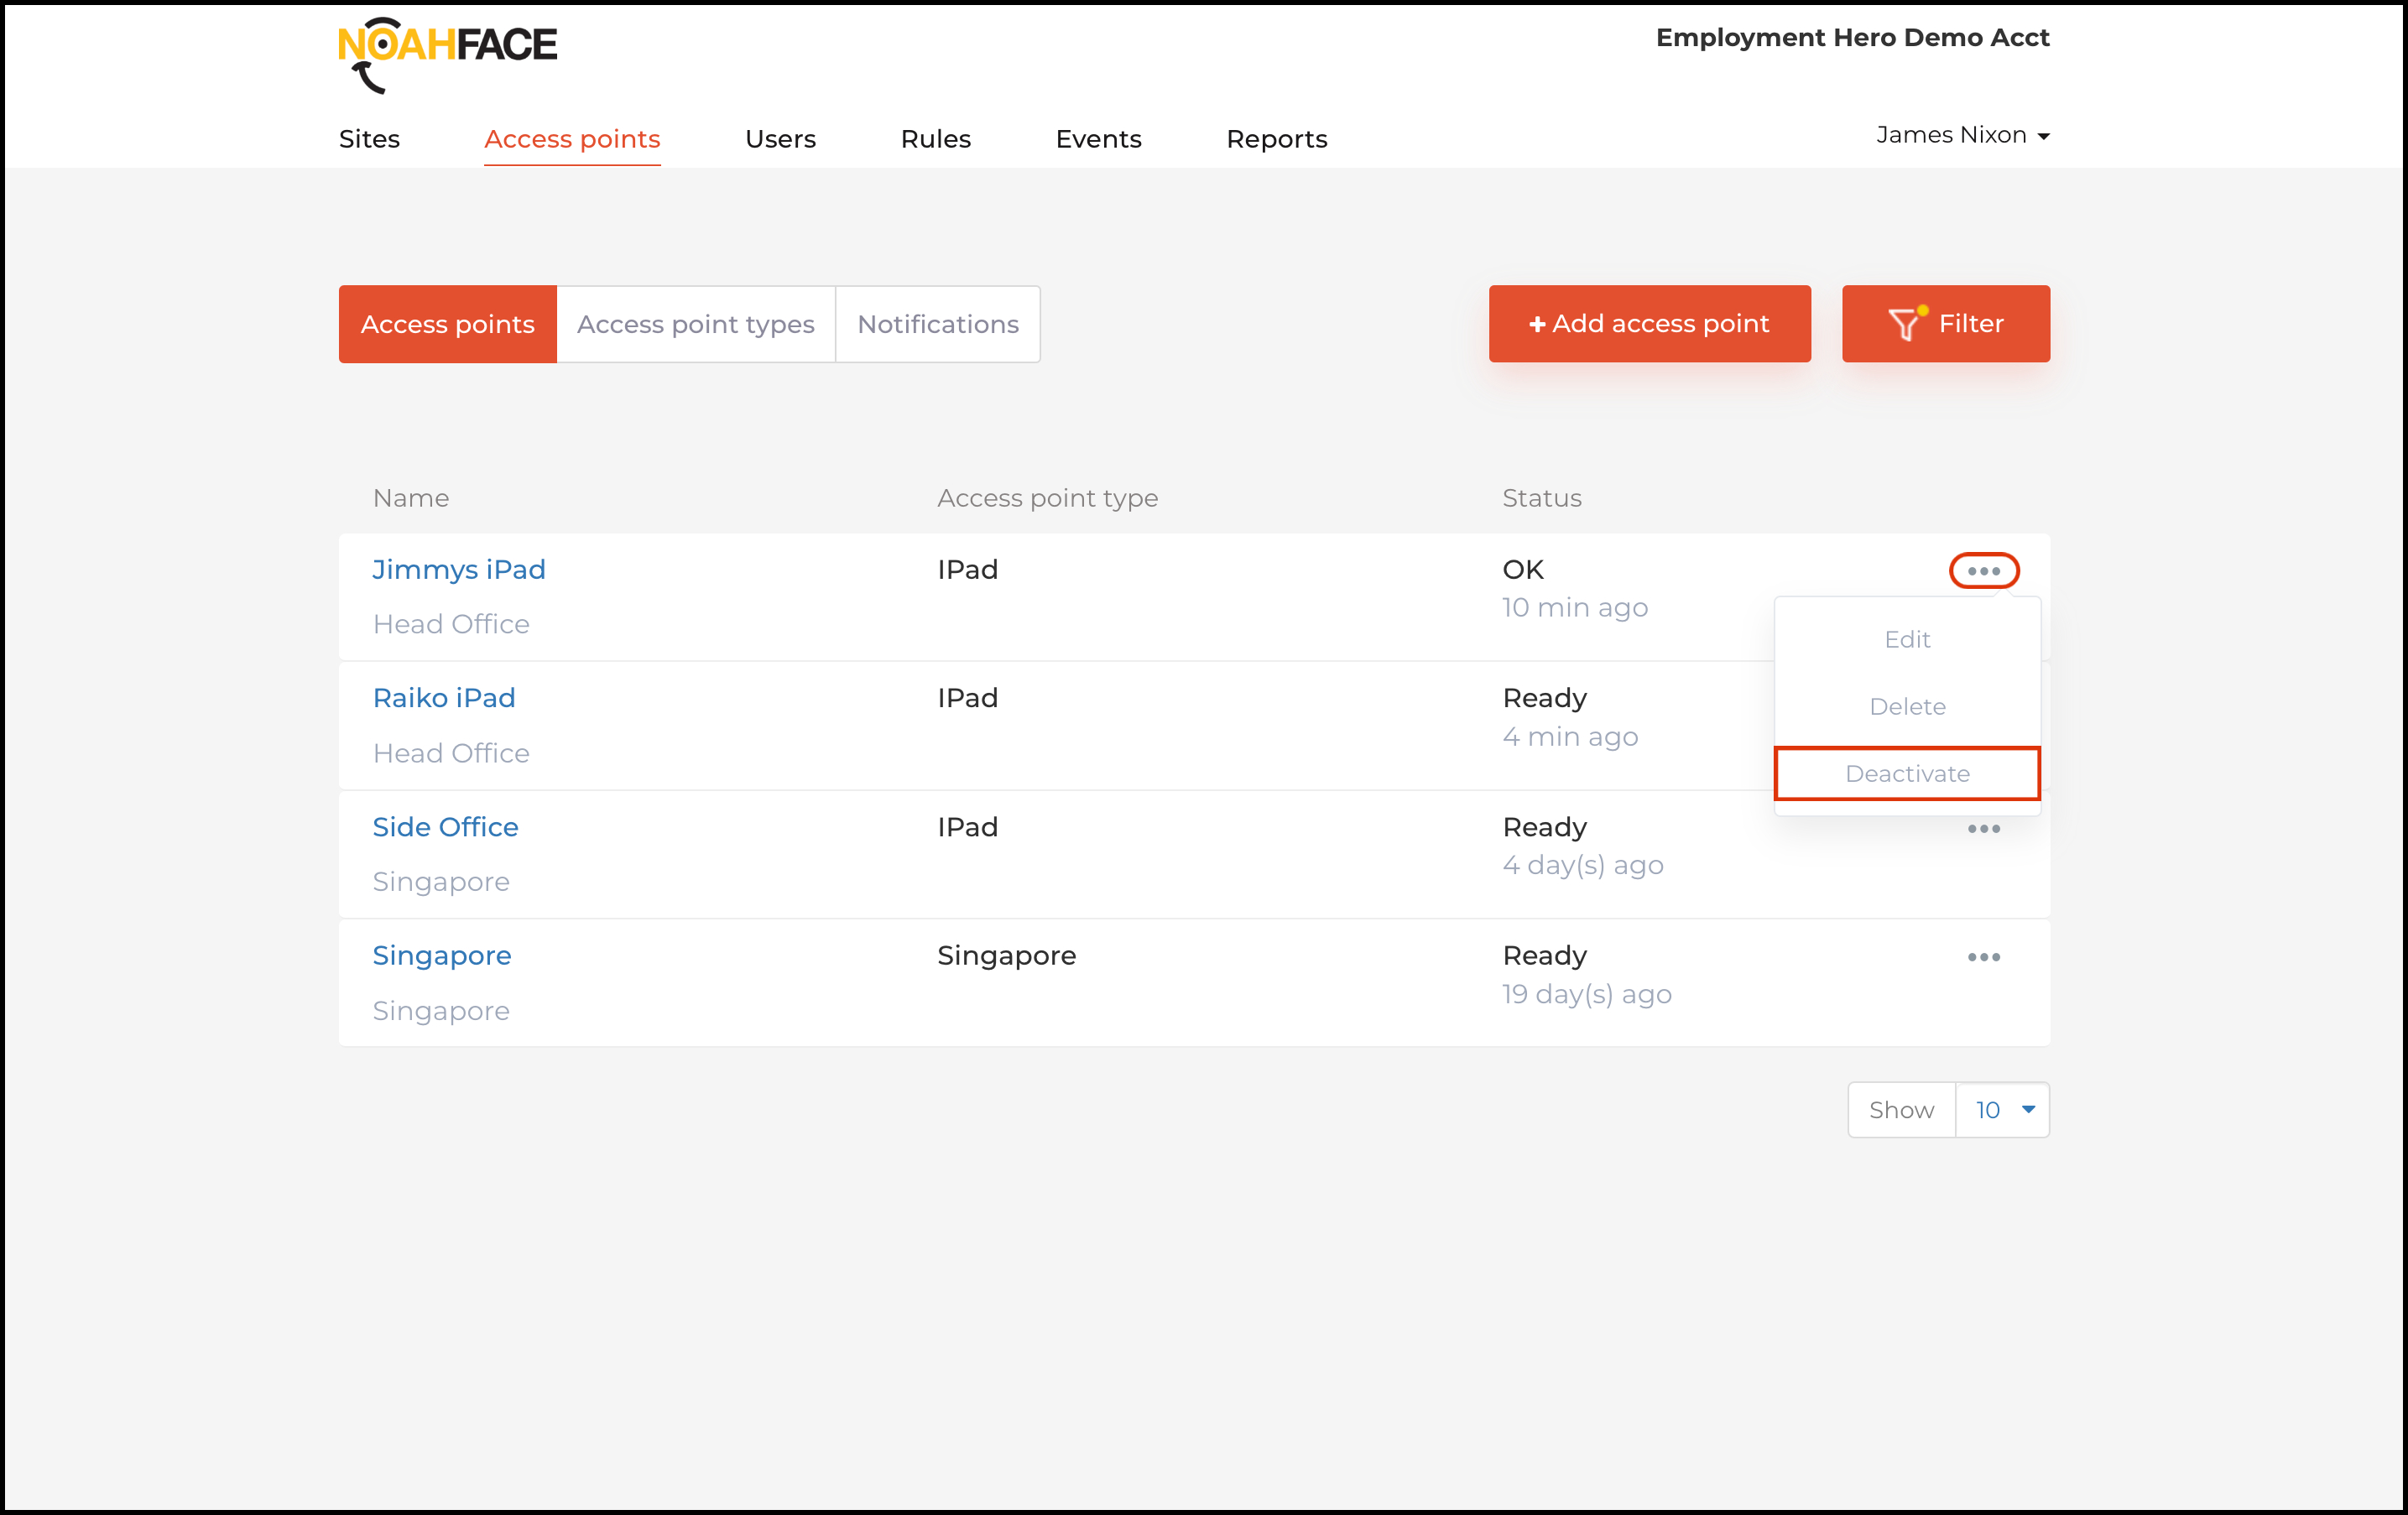Choose Delete in the dropdown menu
This screenshot has height=1515, width=2408.
coord(1907,707)
